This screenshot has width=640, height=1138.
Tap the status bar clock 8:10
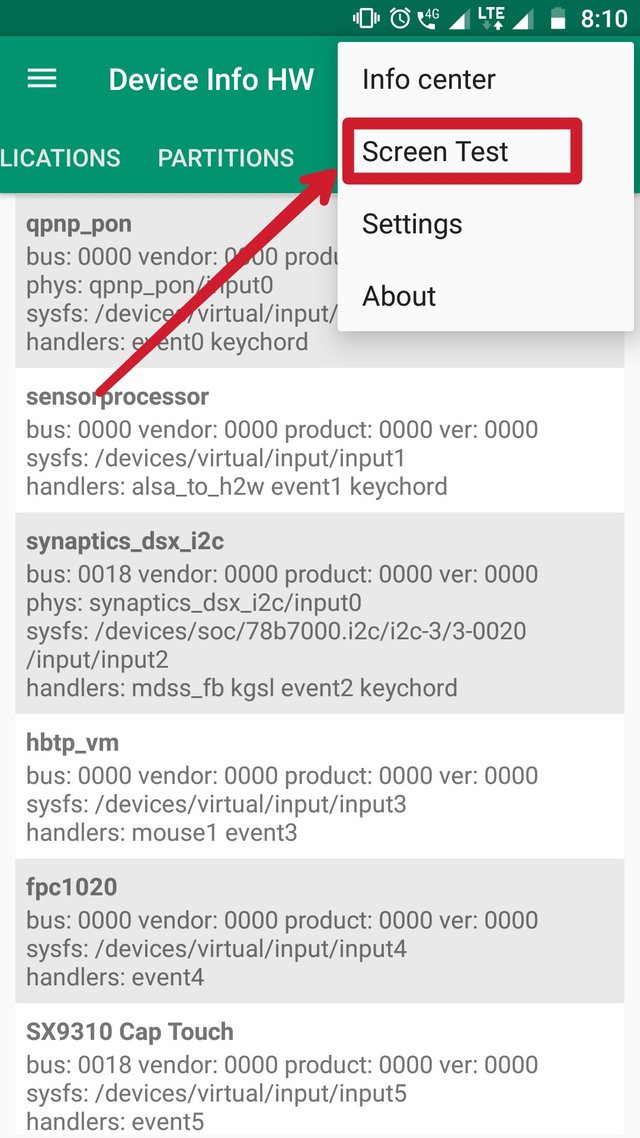(x=604, y=18)
